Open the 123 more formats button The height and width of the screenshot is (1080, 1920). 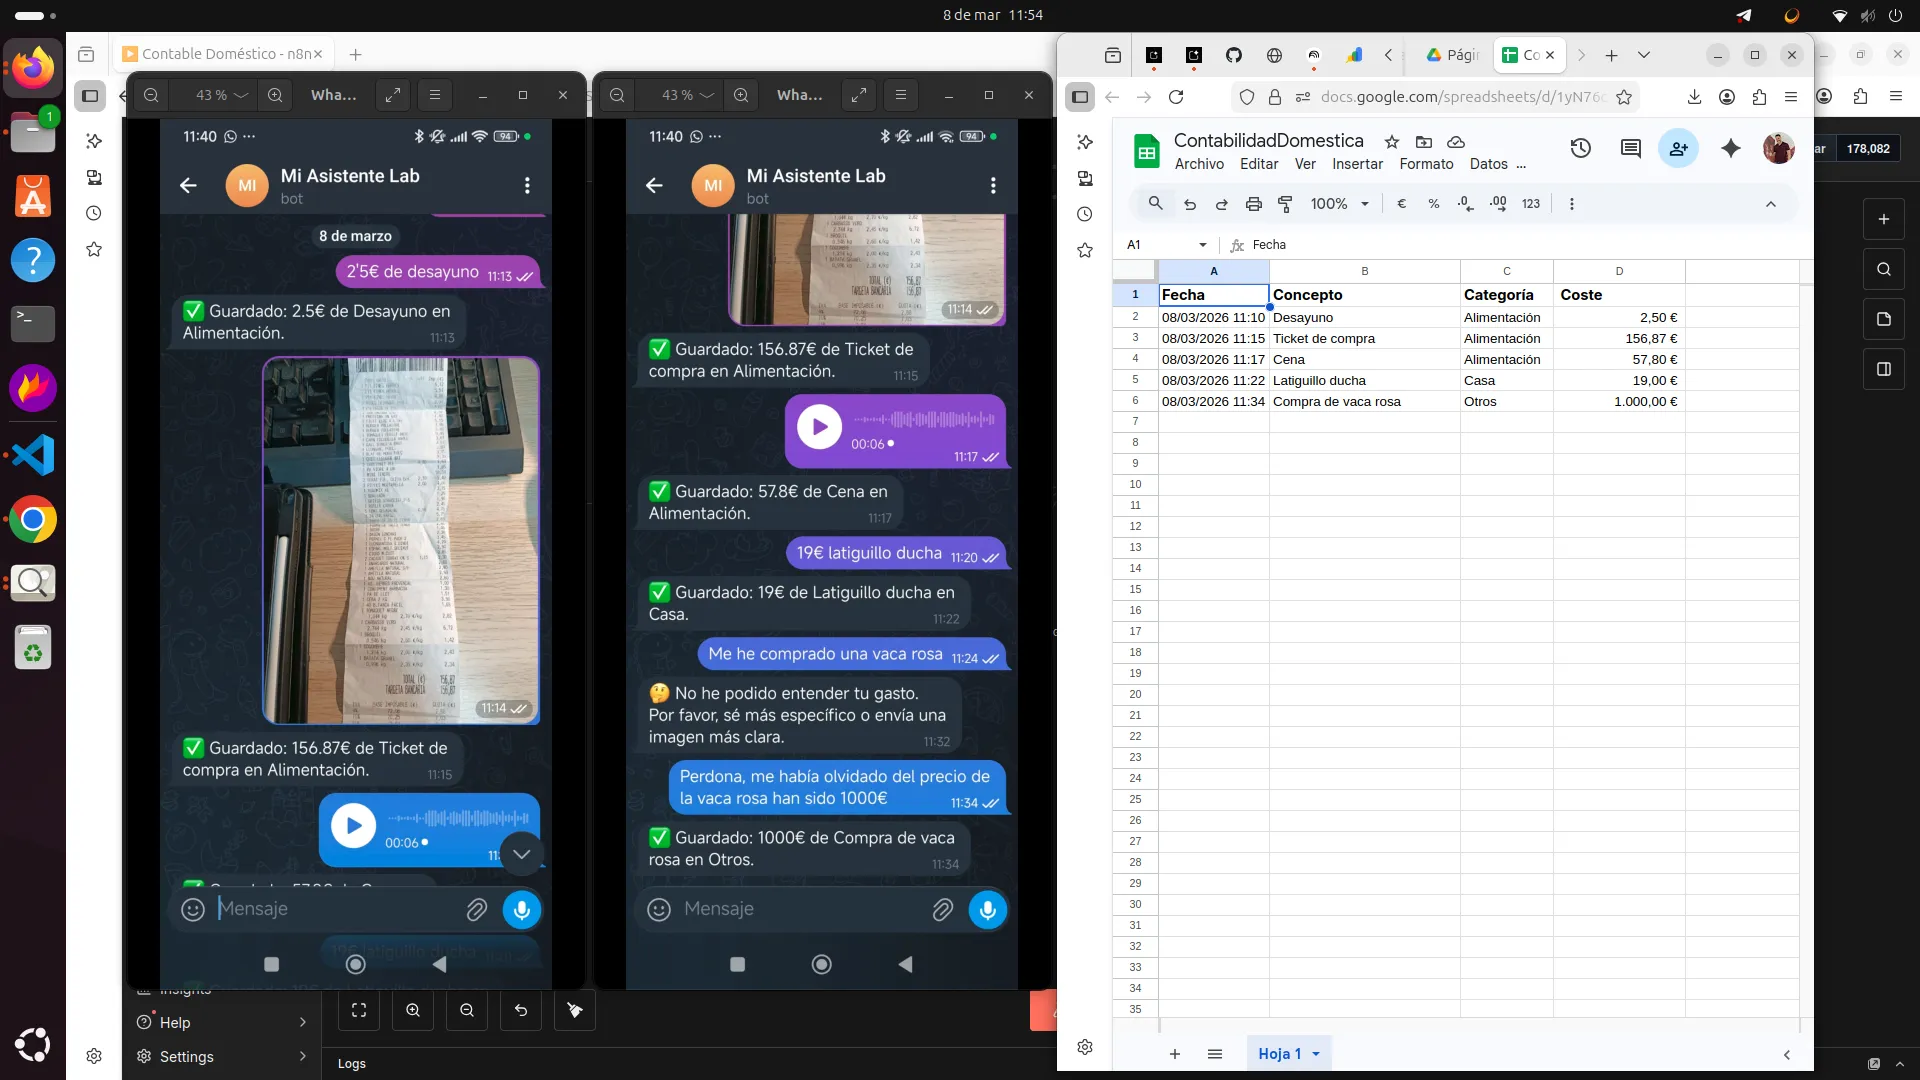(x=1530, y=204)
